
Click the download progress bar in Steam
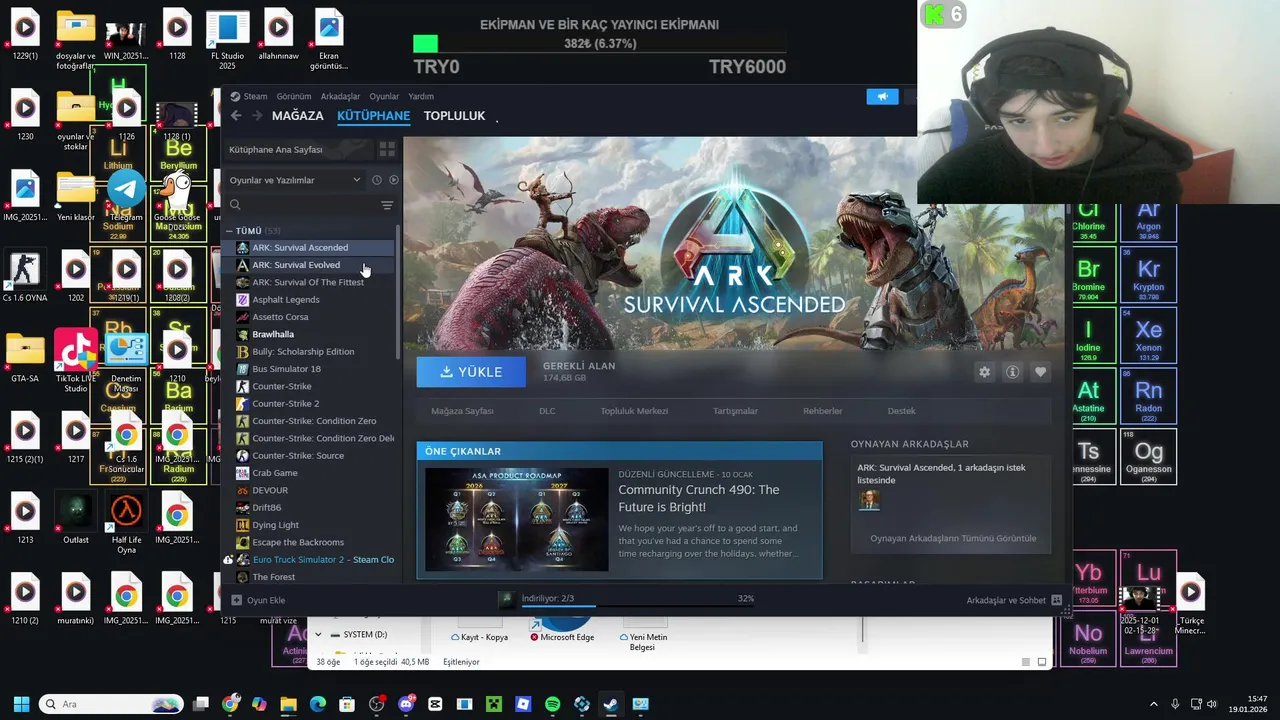coord(638,604)
